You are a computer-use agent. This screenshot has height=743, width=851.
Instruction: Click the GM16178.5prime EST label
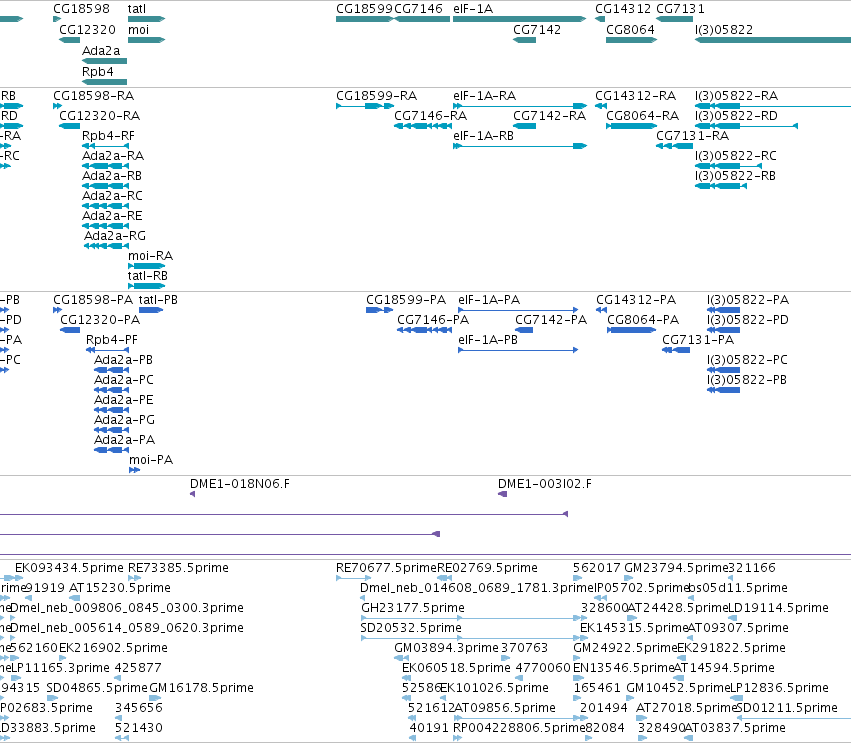click(x=201, y=688)
